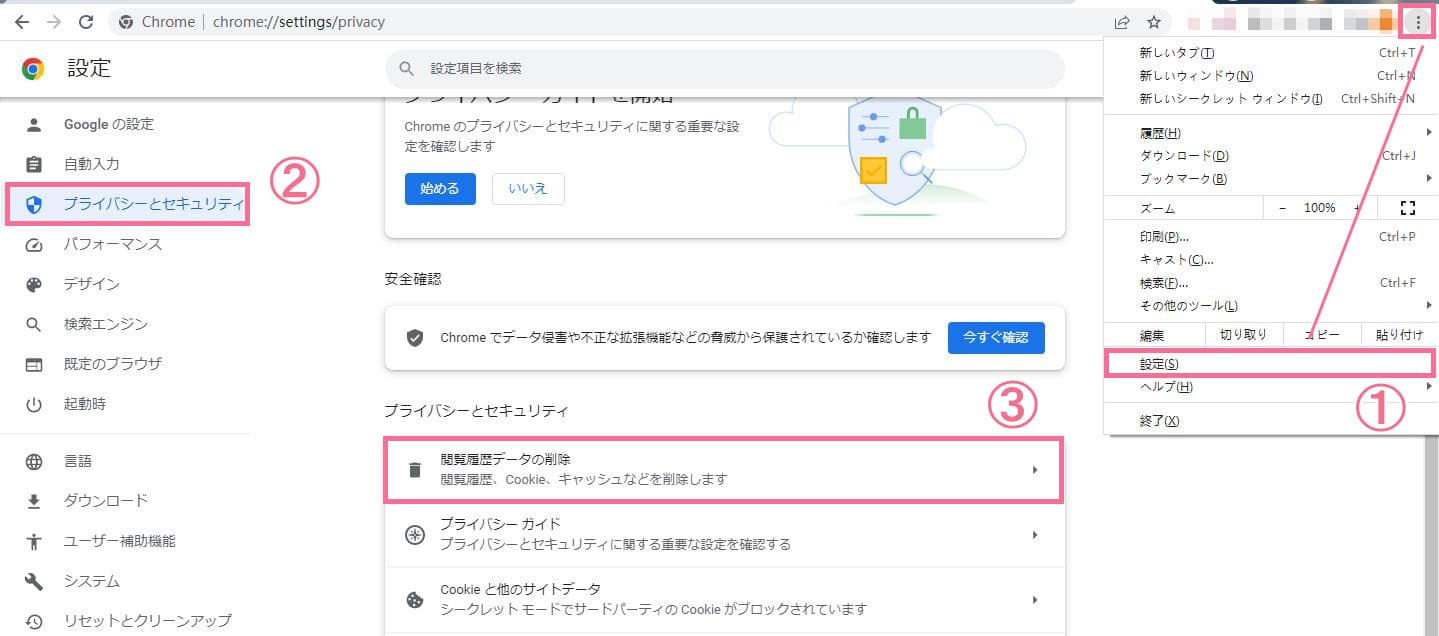Click the 始める button
The image size is (1439, 636).
click(440, 189)
